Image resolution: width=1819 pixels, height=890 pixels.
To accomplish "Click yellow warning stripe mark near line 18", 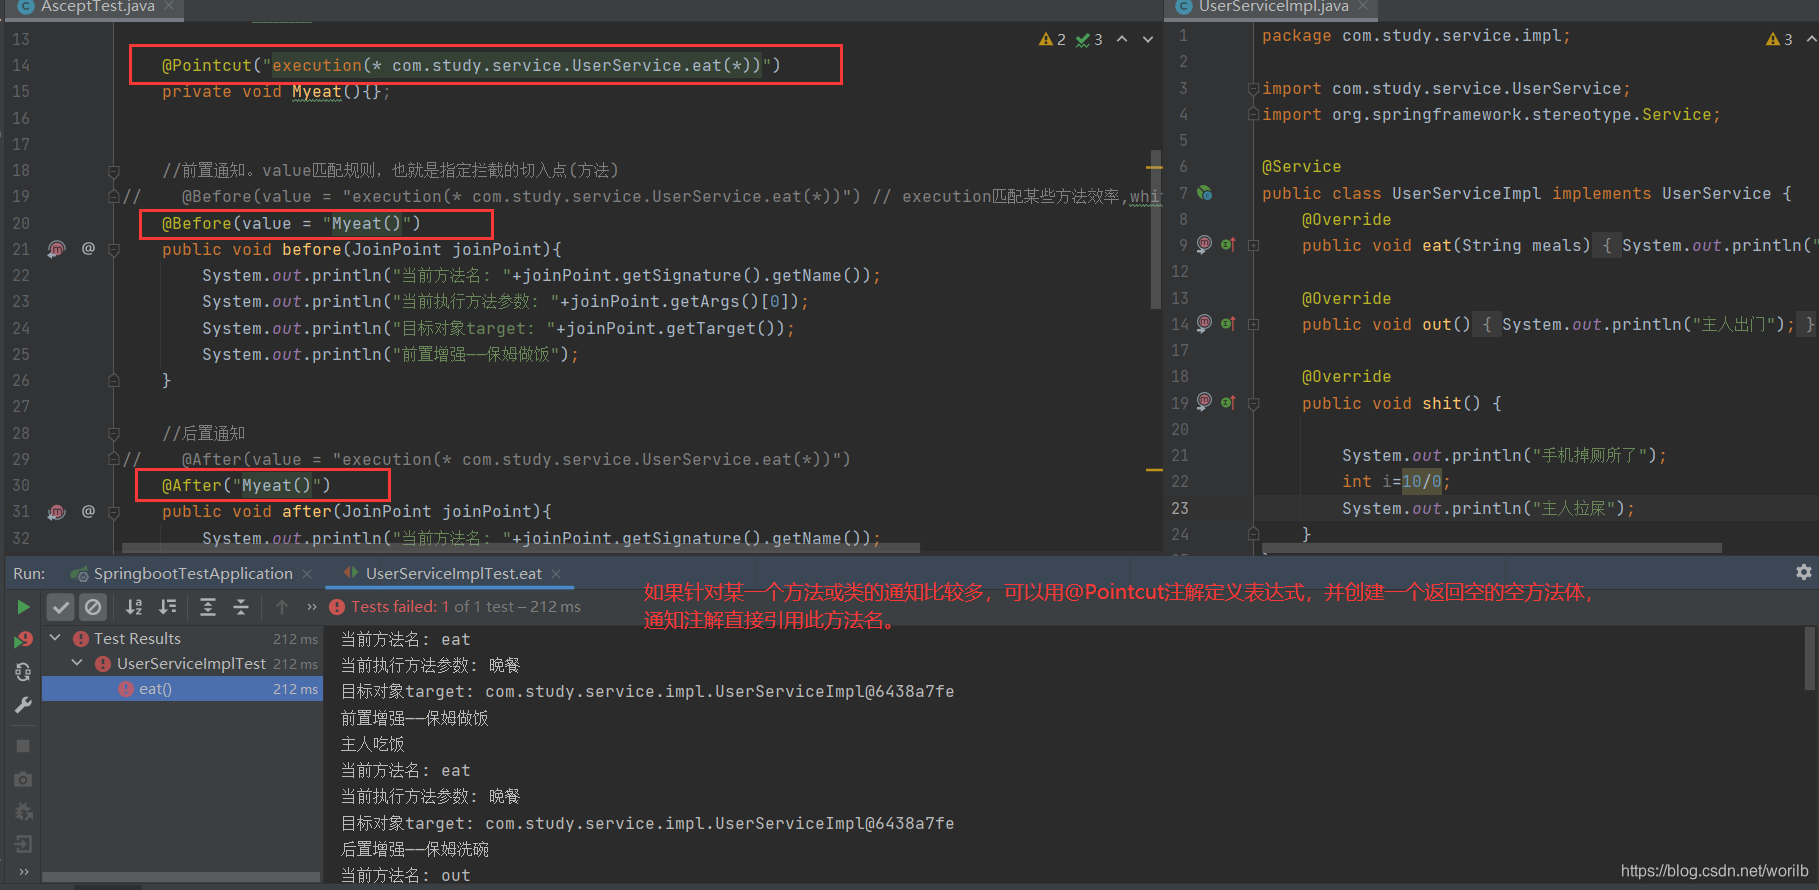I will click(1154, 167).
